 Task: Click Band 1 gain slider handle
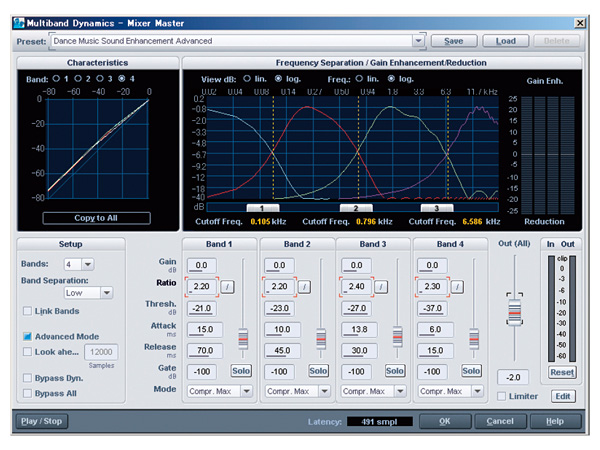click(243, 339)
